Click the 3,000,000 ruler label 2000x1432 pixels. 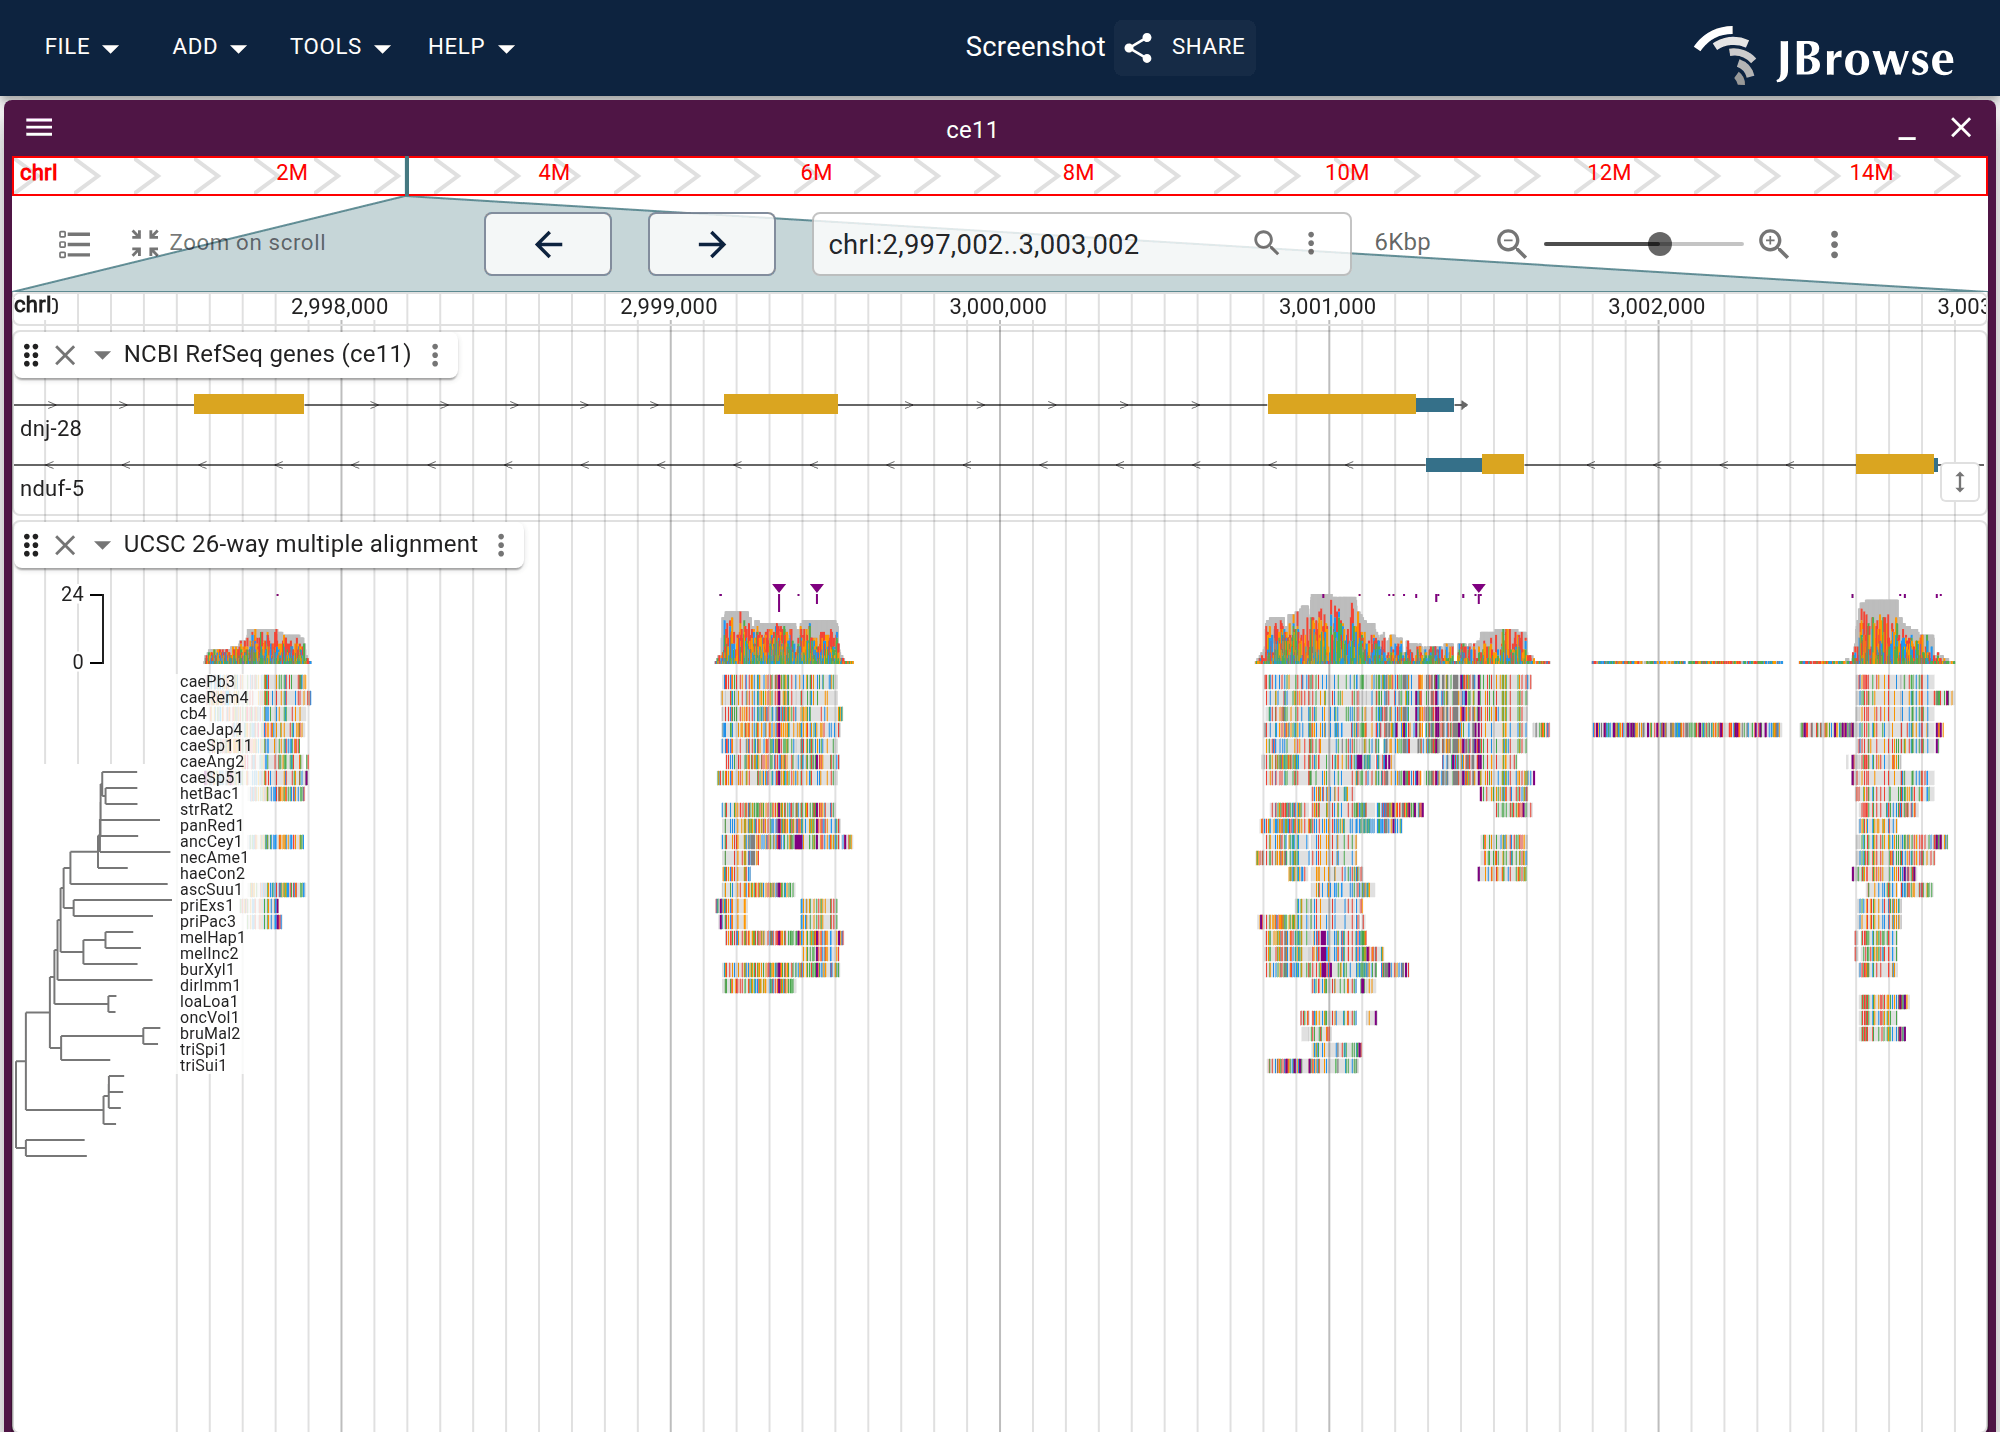point(998,307)
